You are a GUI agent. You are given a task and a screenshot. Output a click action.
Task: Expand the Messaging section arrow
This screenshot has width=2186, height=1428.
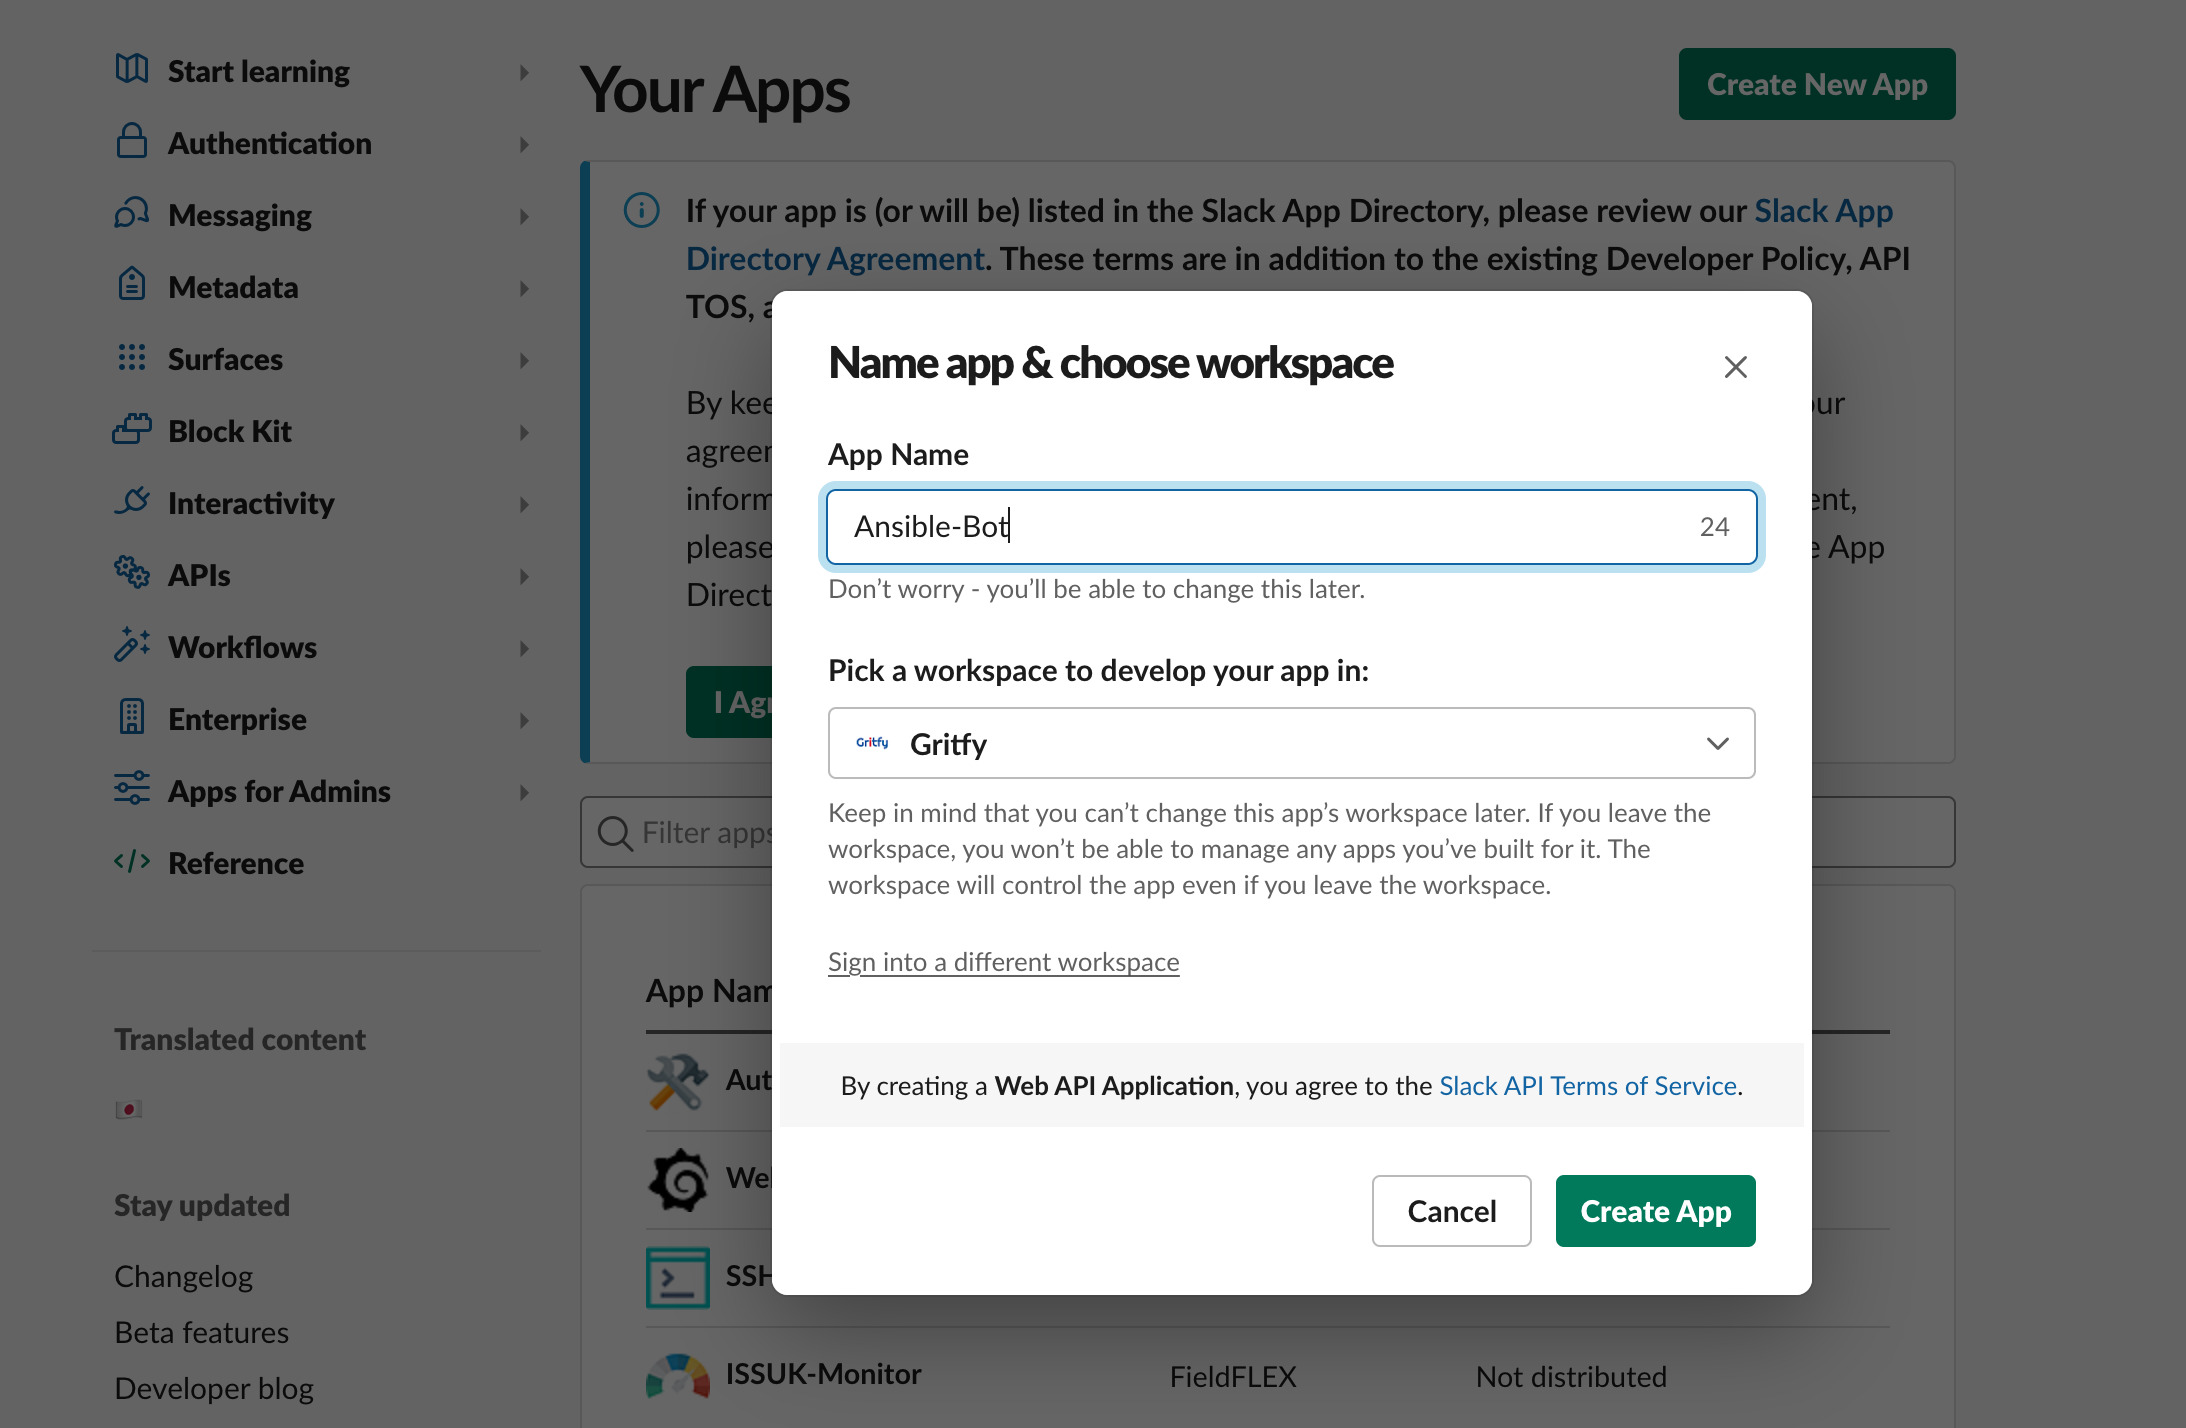click(524, 216)
